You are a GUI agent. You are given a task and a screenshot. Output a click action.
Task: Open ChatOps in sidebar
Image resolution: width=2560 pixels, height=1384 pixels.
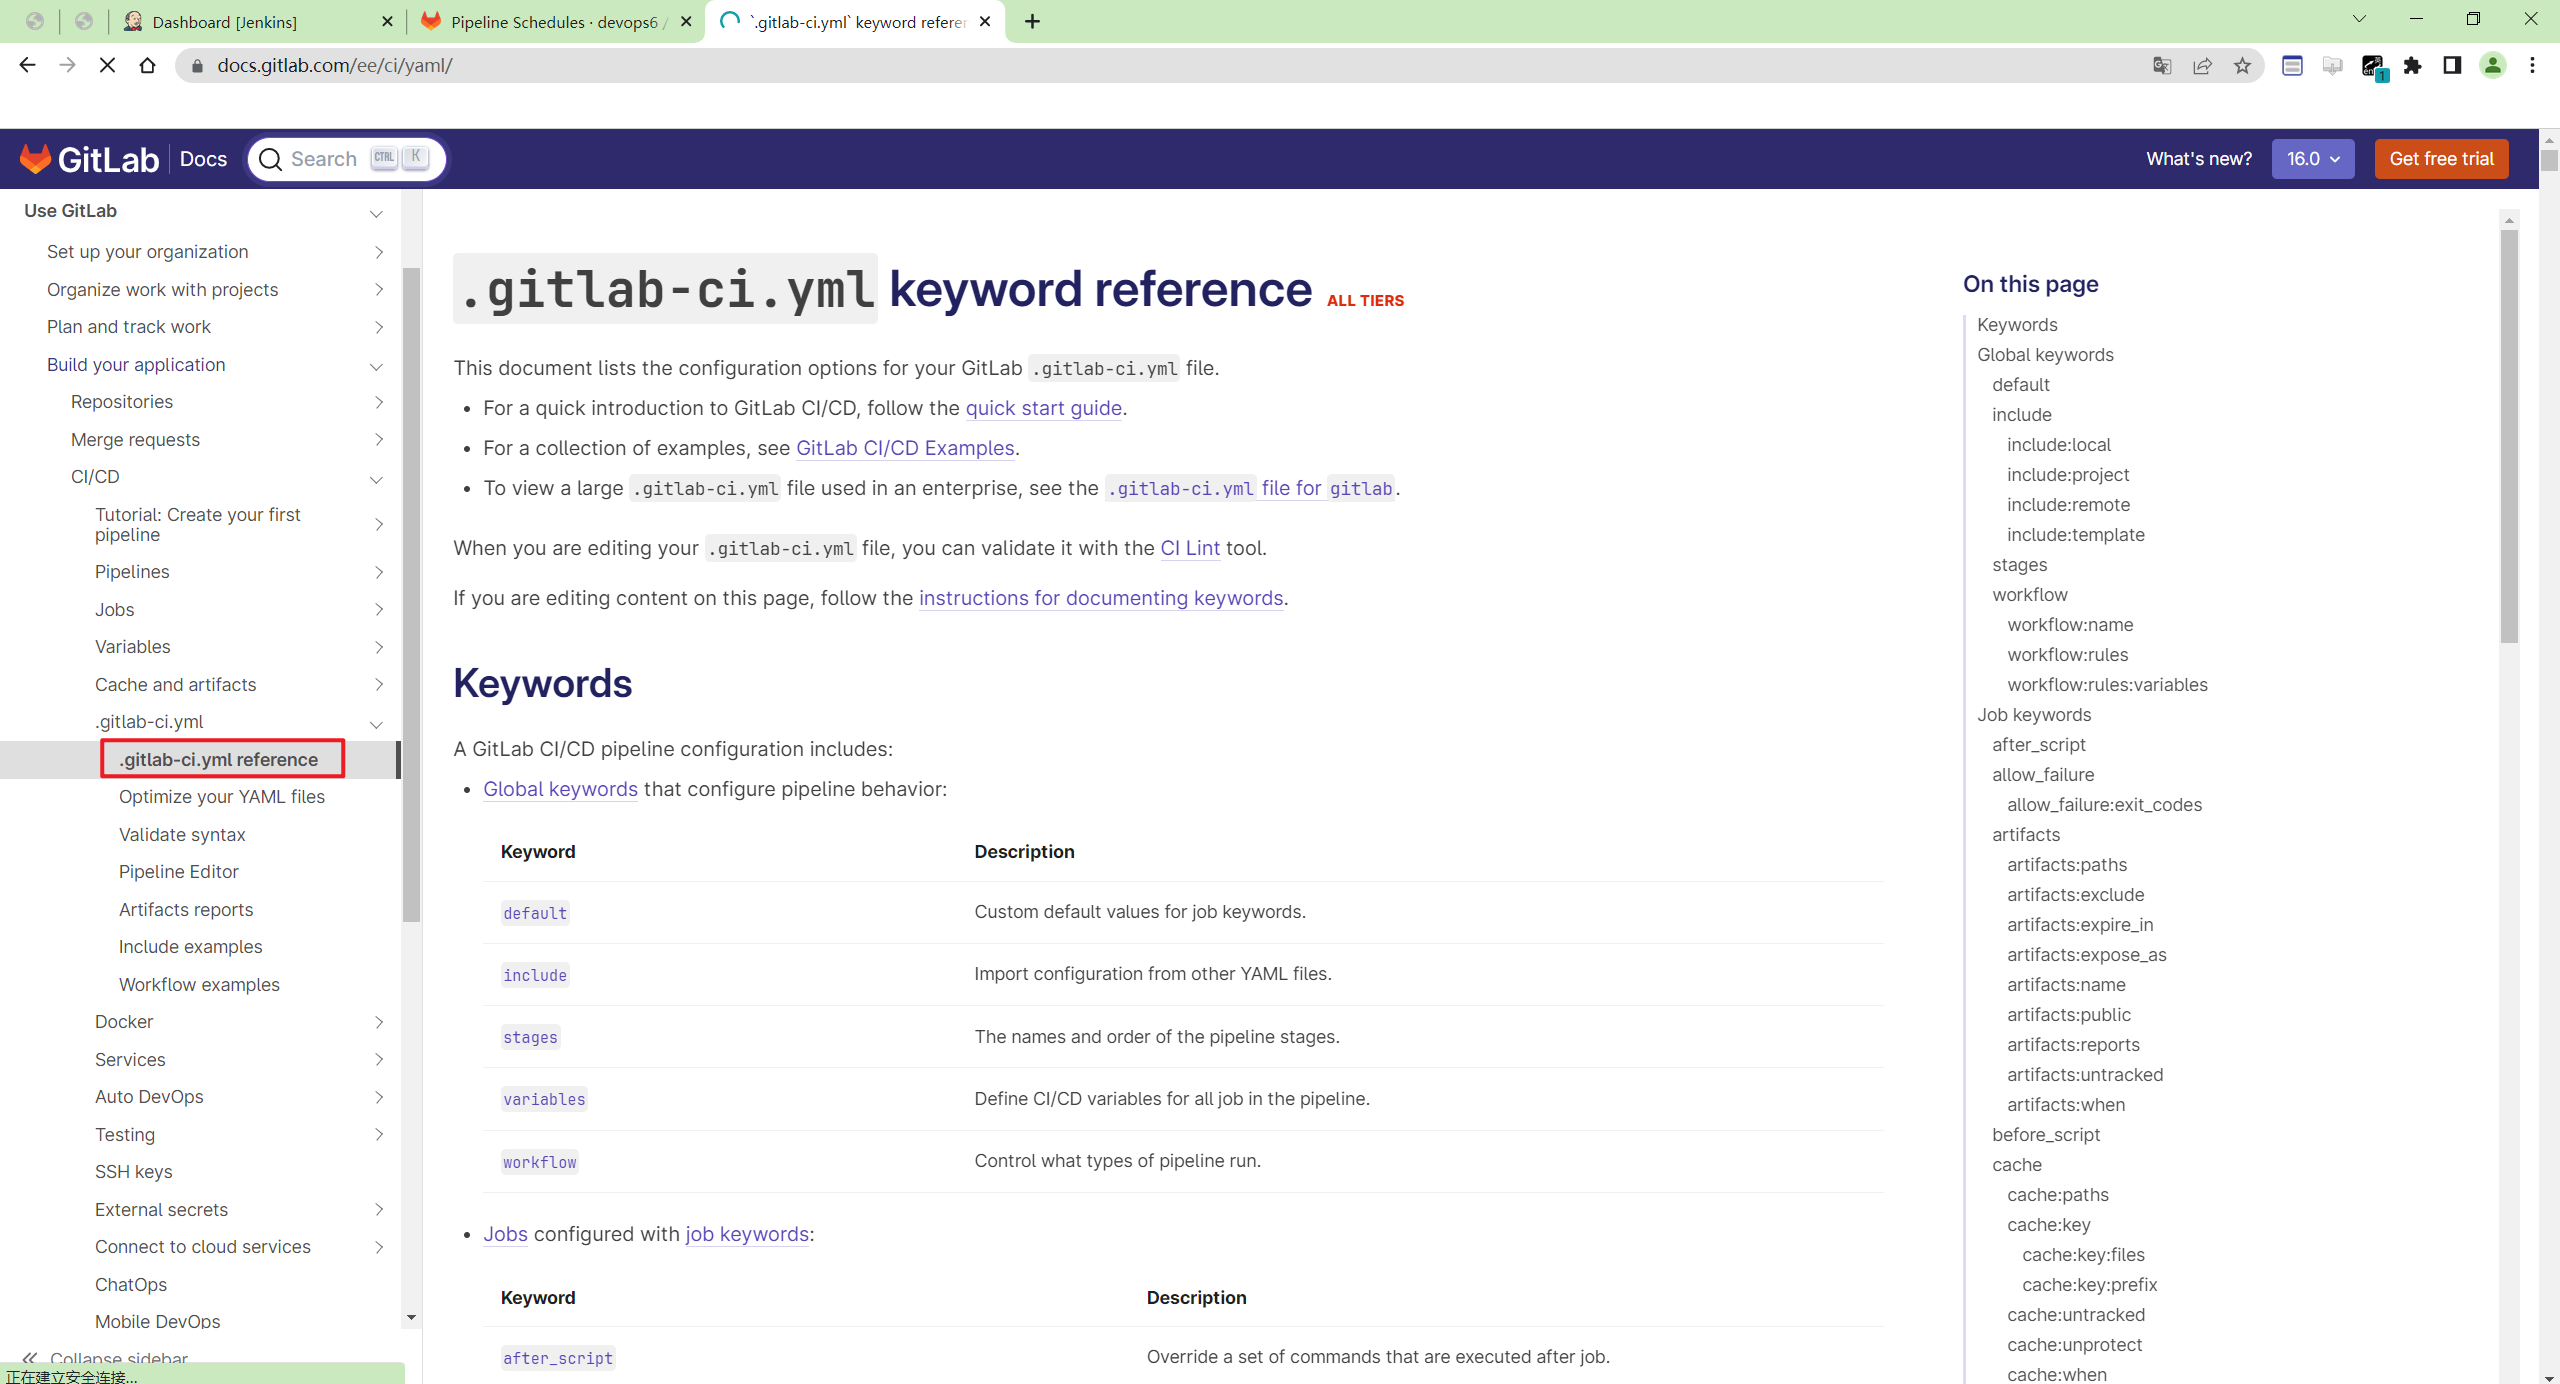131,1285
